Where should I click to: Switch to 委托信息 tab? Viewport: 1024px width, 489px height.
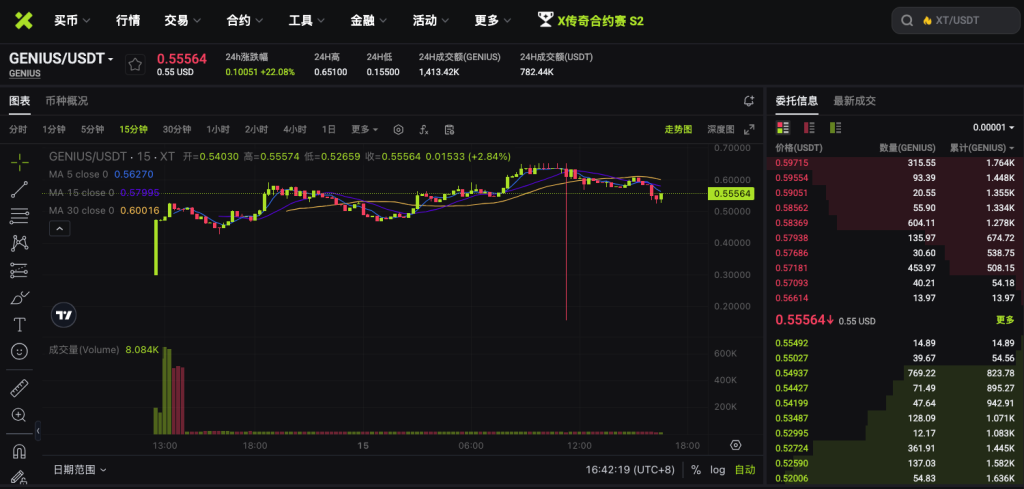[x=797, y=101]
